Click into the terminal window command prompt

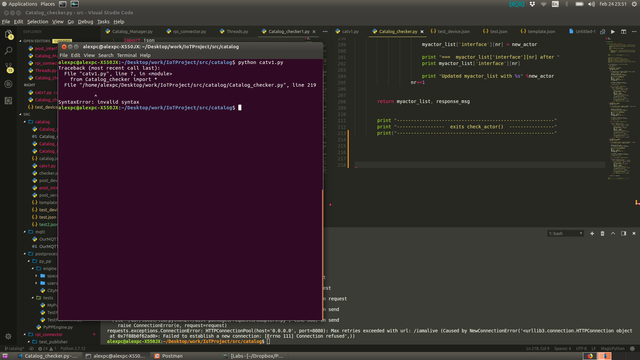tap(240, 108)
